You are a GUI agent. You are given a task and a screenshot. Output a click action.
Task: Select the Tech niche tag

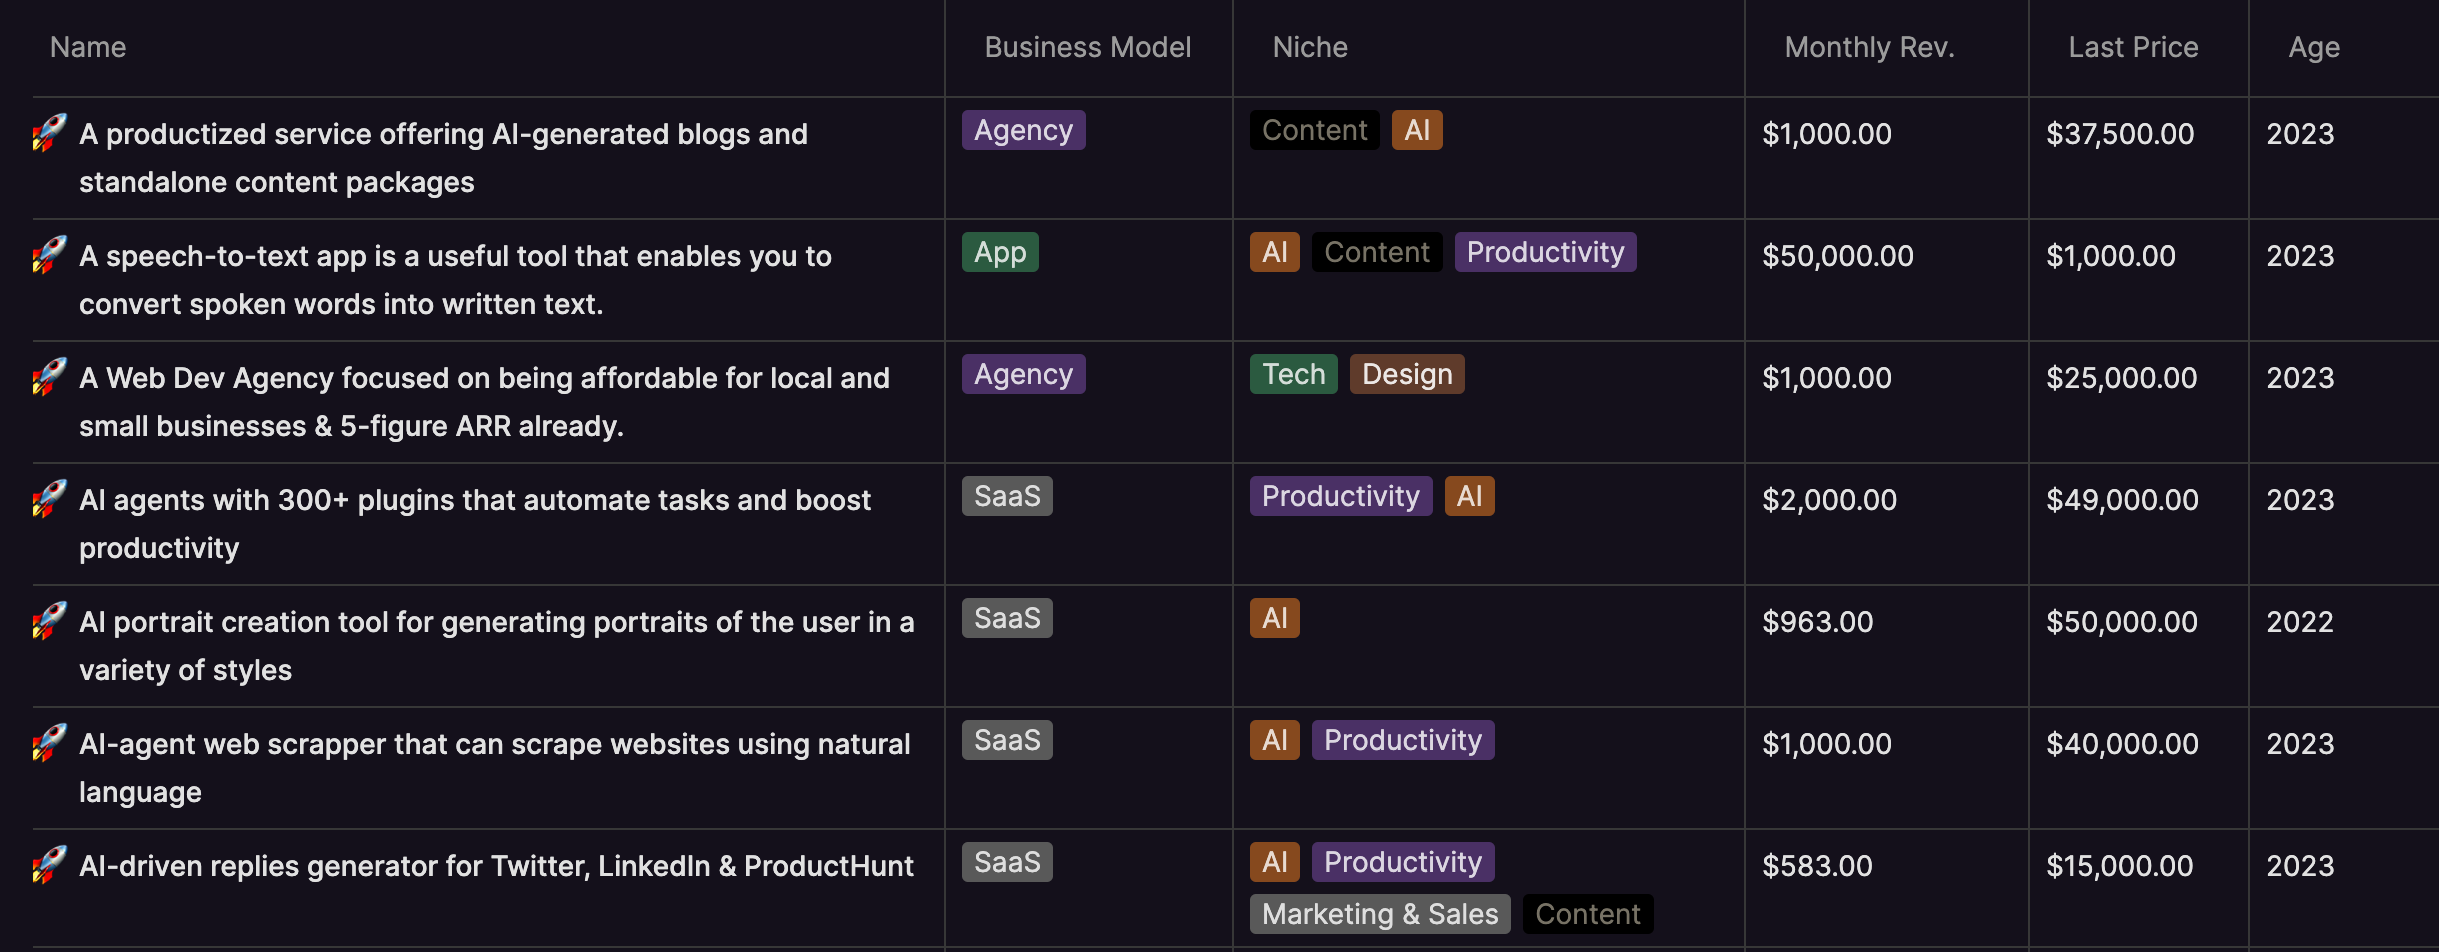[1293, 374]
